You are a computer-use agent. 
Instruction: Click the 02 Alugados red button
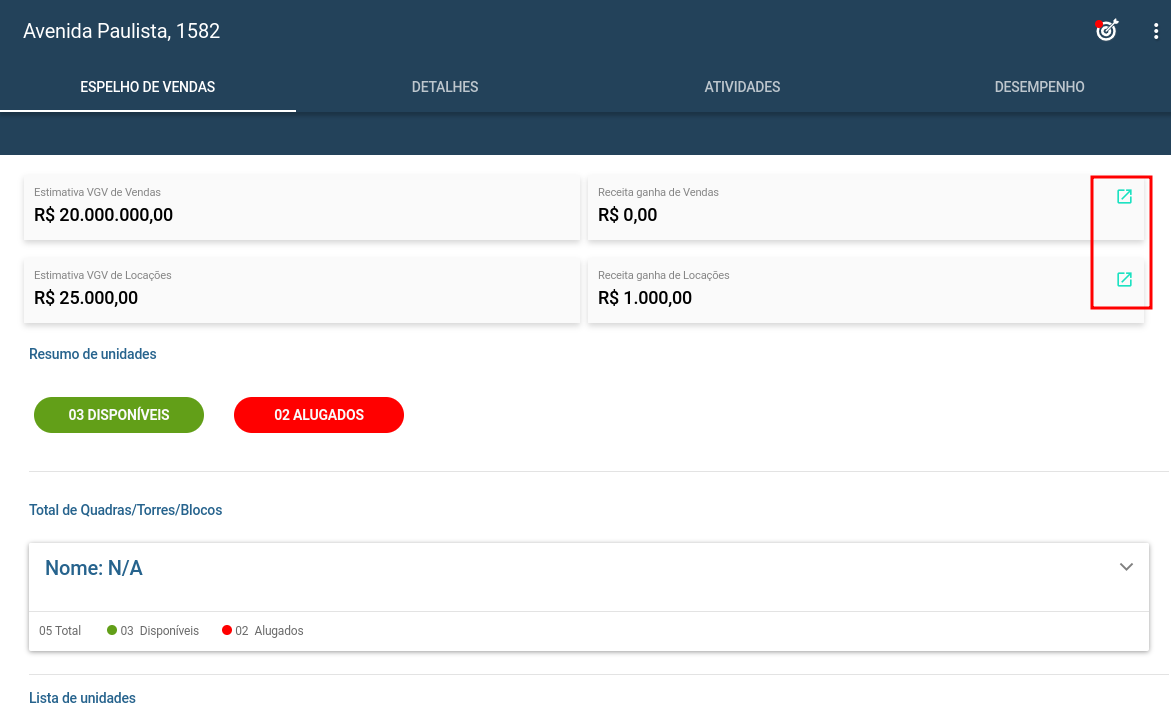(319, 415)
